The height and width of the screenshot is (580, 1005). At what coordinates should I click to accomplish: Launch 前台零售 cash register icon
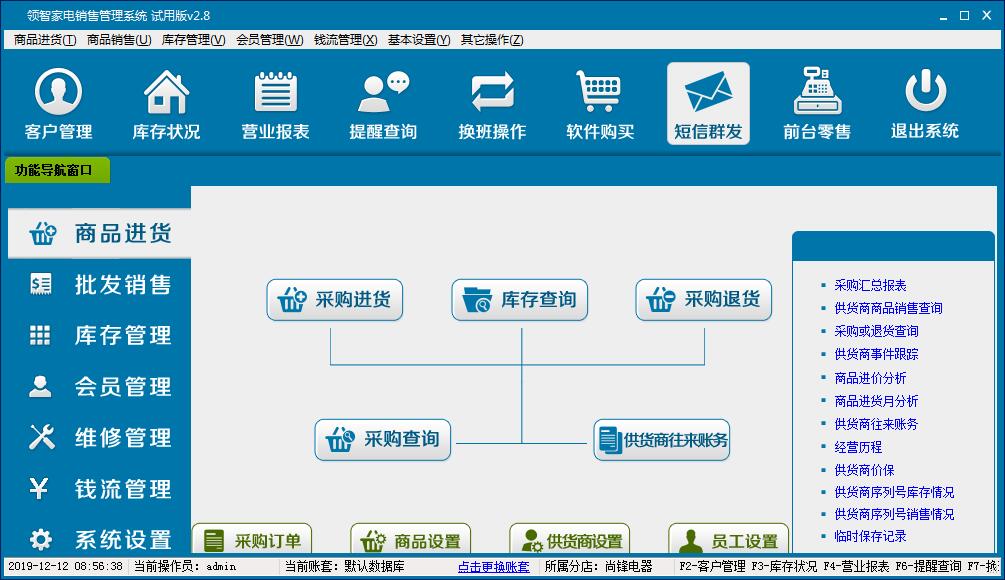pos(817,104)
